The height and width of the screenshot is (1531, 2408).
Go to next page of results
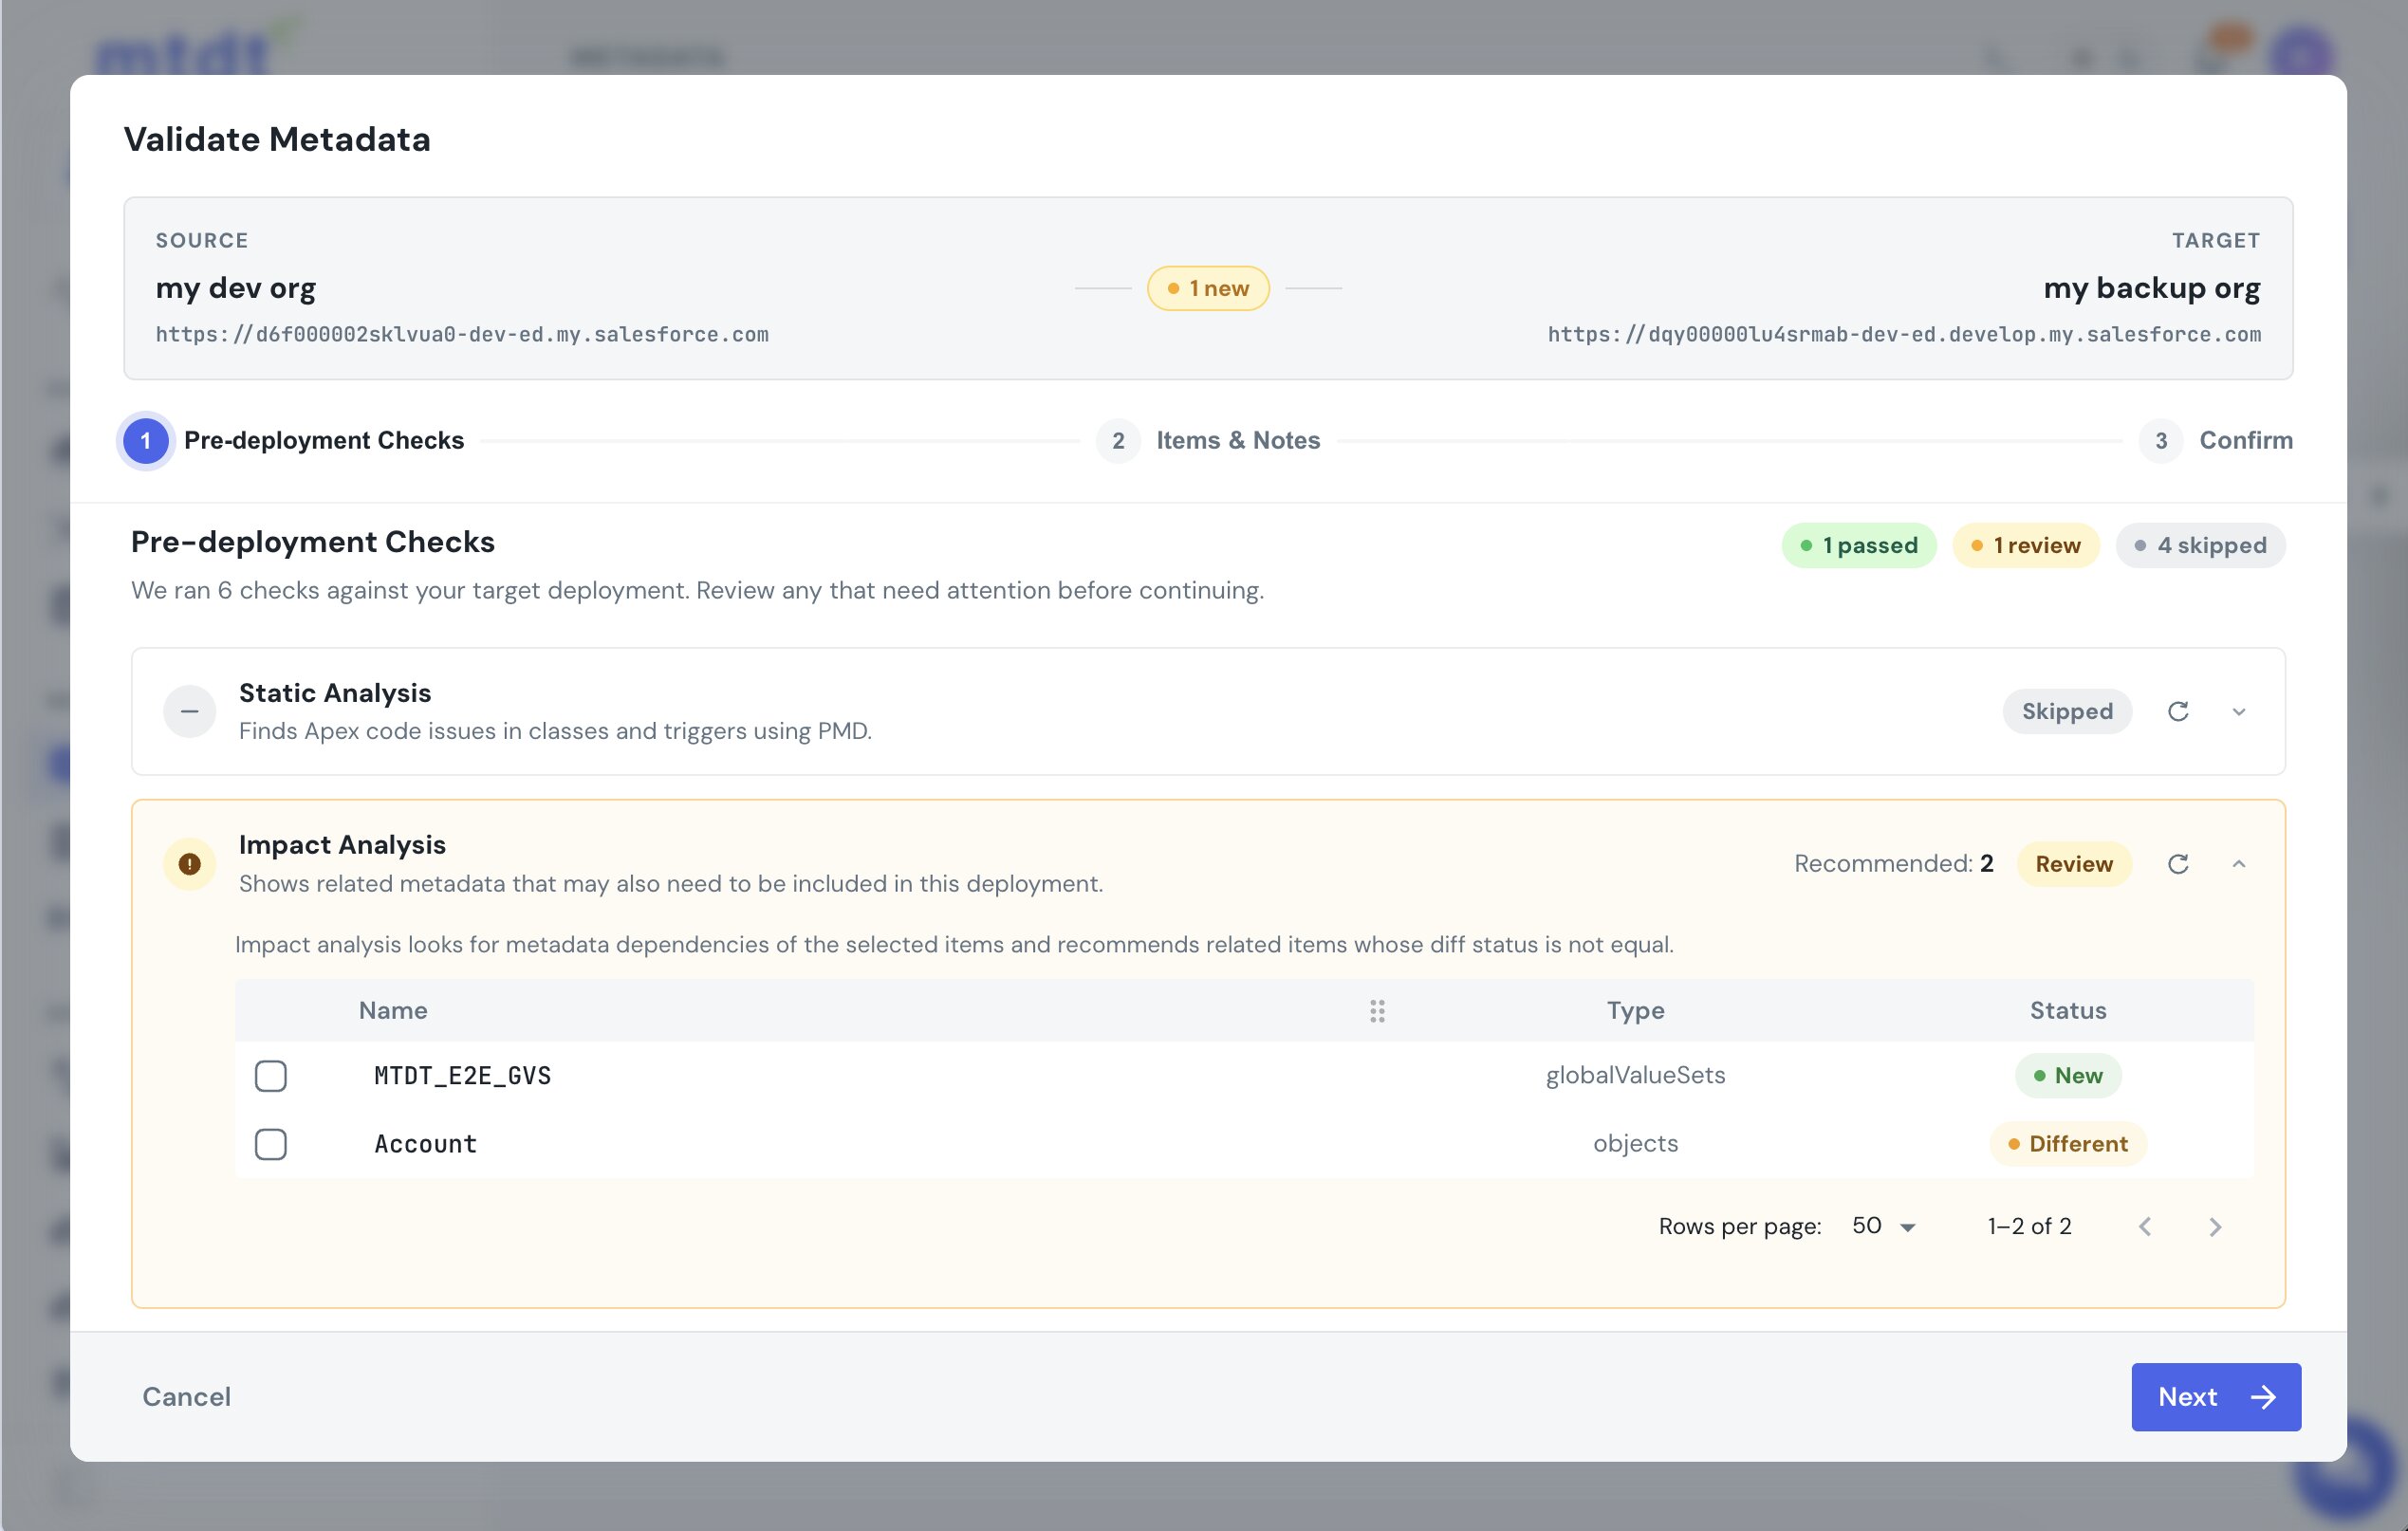pos(2215,1227)
